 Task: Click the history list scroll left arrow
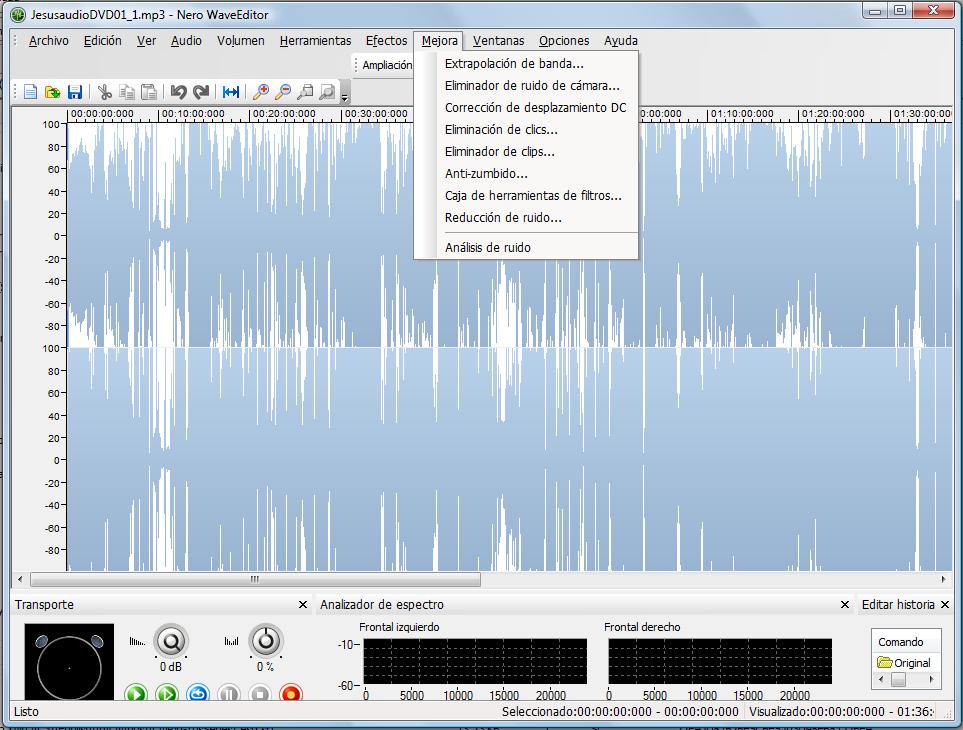pyautogui.click(x=881, y=679)
